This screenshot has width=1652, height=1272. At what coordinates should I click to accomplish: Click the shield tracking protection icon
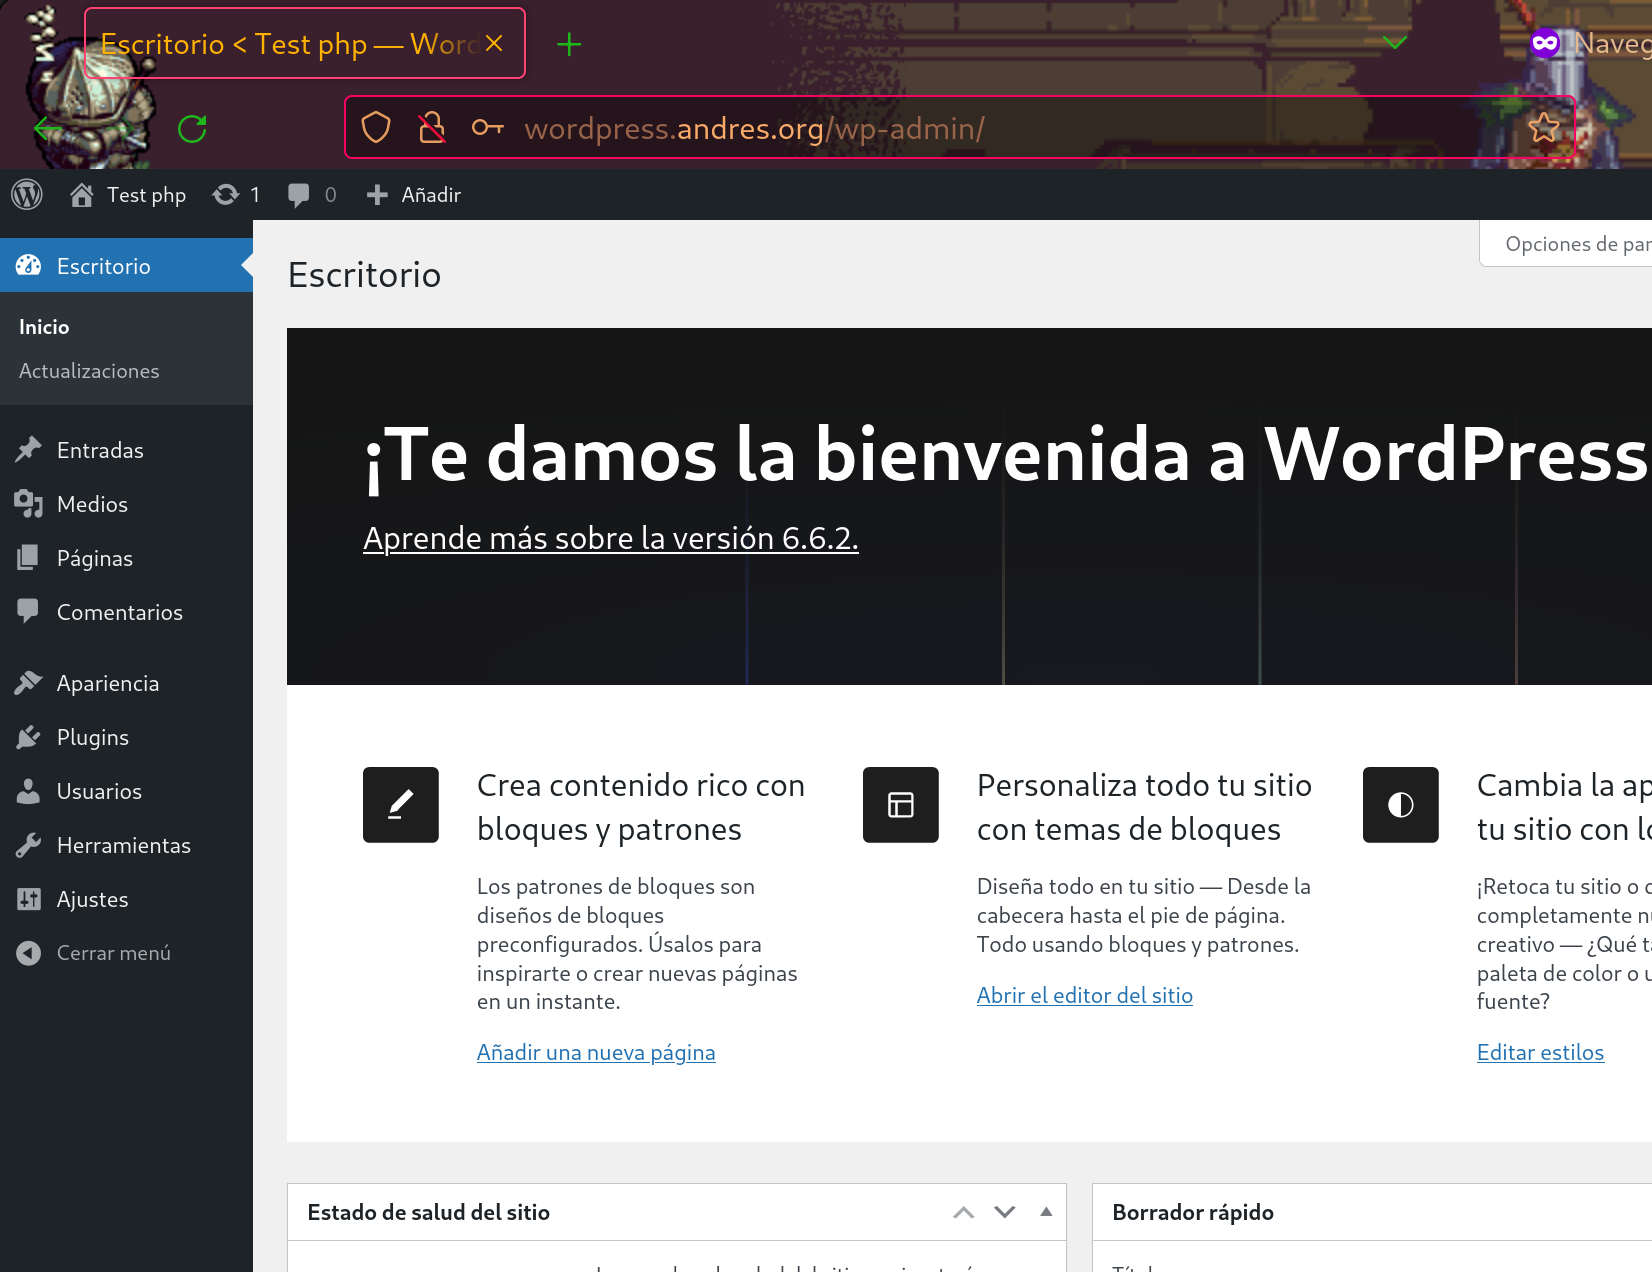(x=376, y=128)
